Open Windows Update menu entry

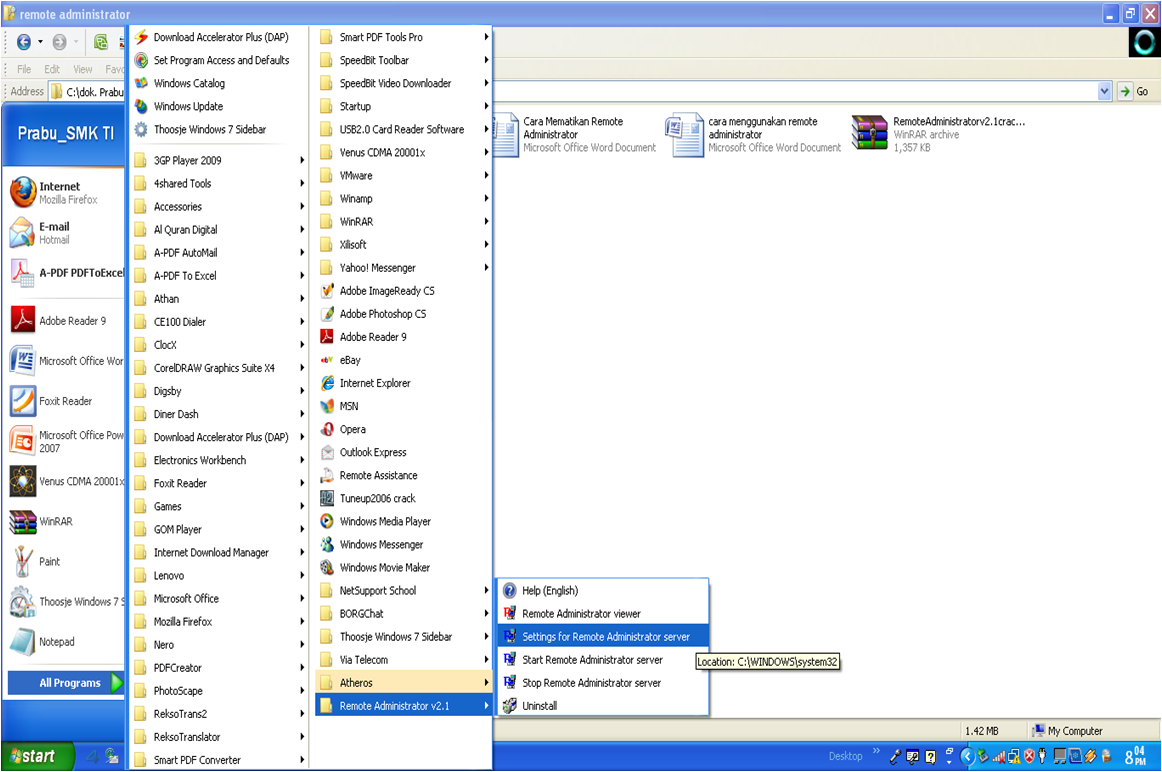[x=219, y=106]
